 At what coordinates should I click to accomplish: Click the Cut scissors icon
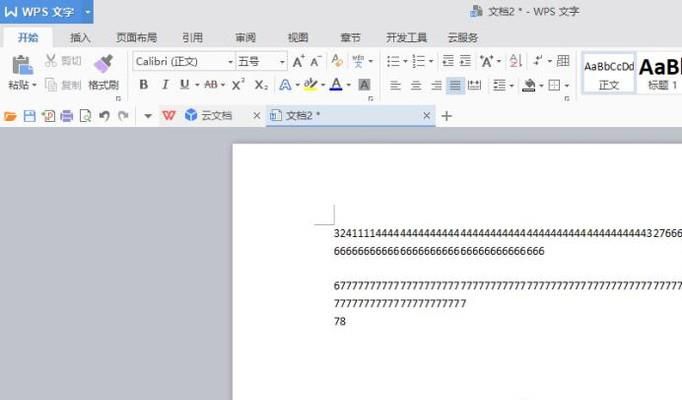click(51, 60)
